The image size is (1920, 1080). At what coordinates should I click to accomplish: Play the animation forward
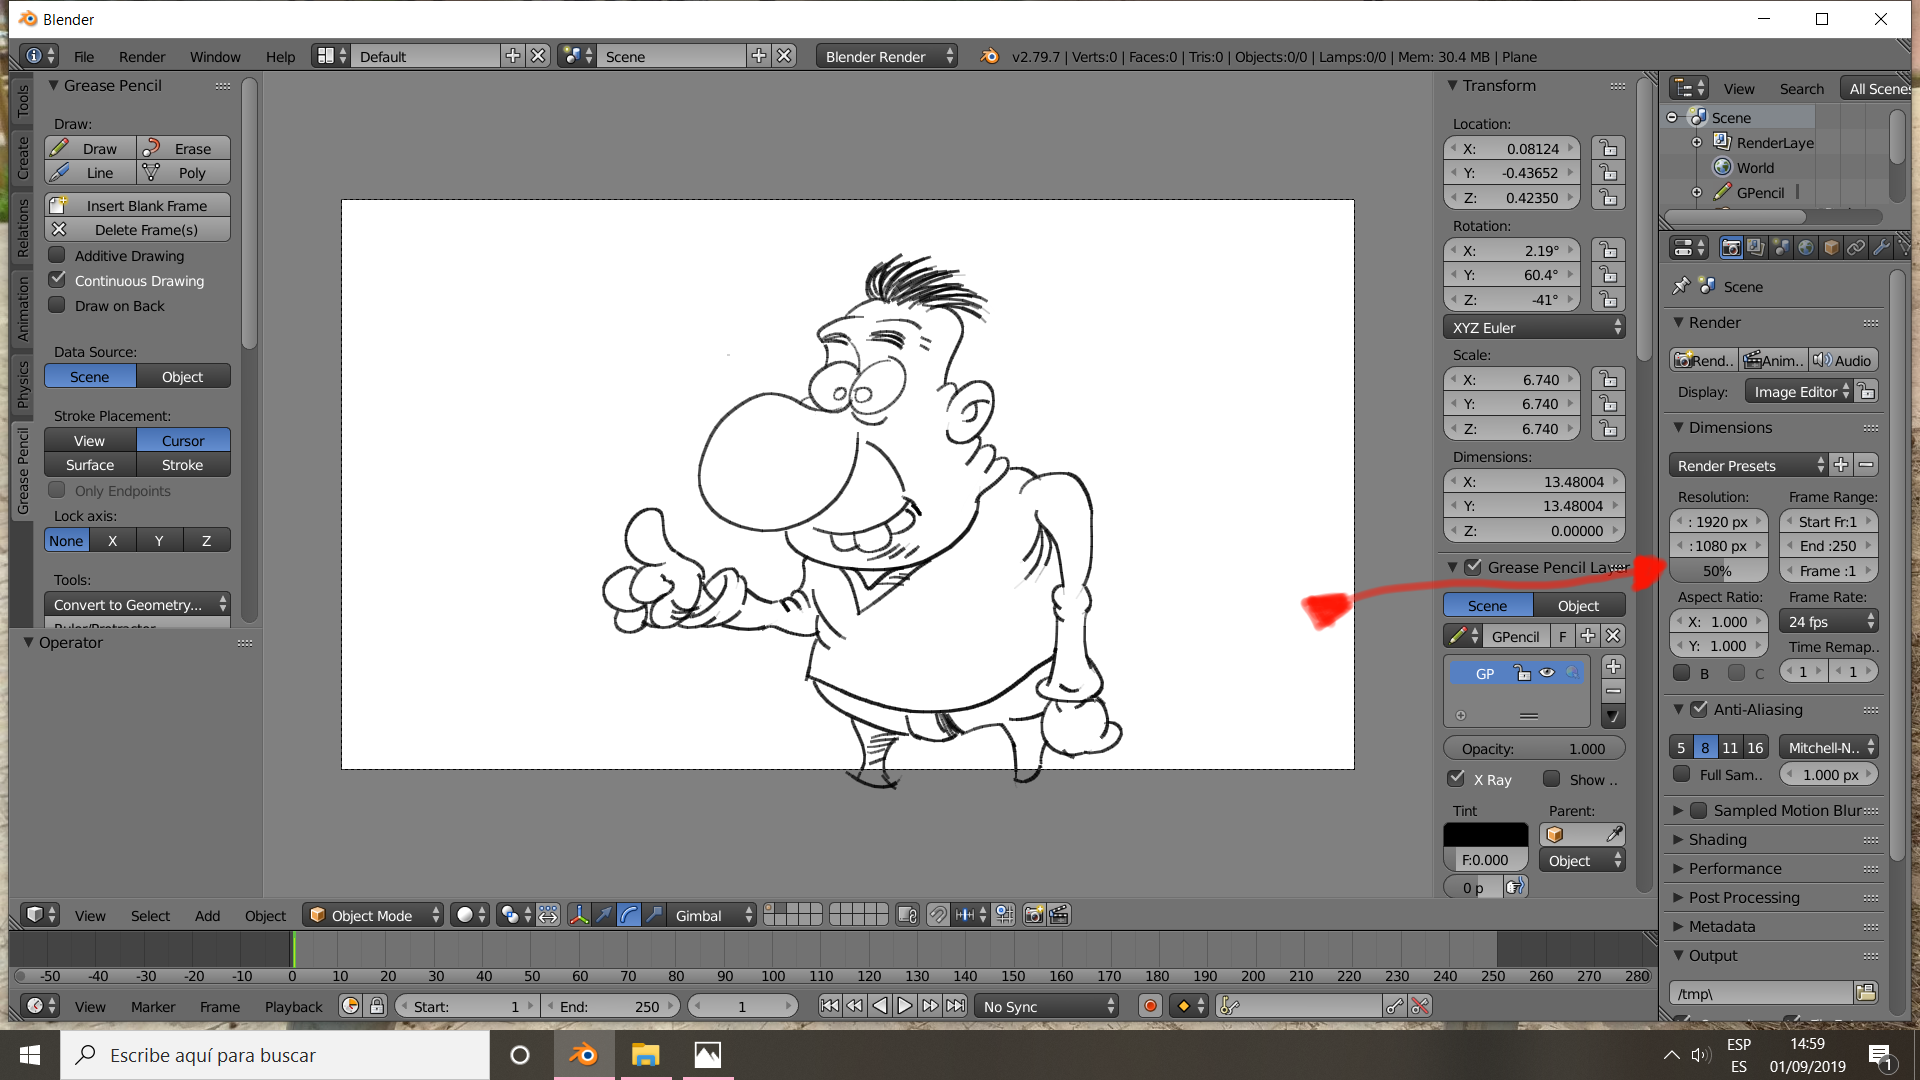[905, 1006]
